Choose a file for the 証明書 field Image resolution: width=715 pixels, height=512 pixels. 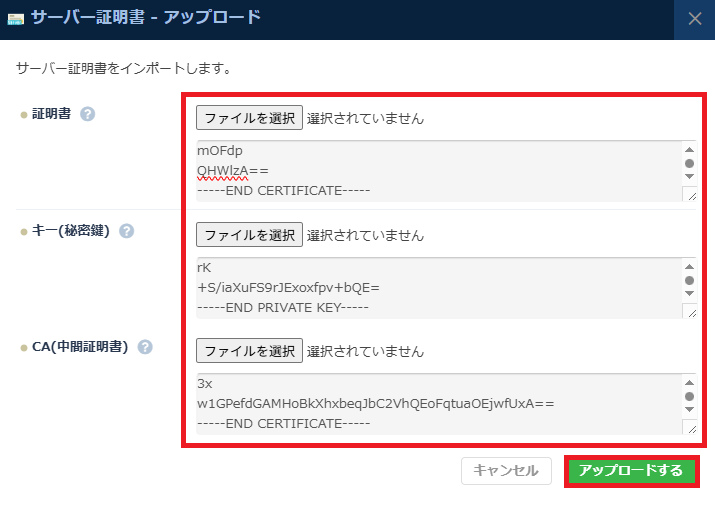pyautogui.click(x=248, y=118)
